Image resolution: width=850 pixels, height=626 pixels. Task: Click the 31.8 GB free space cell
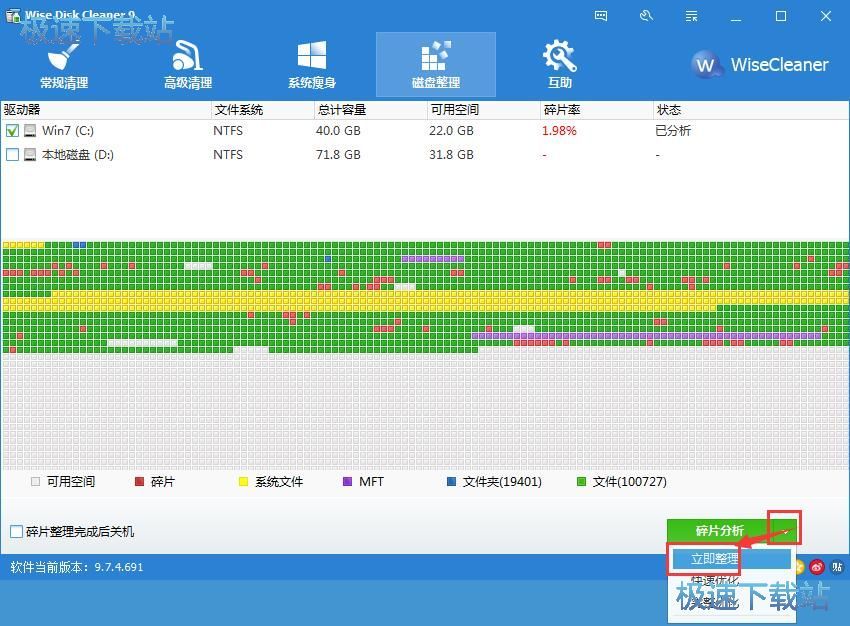click(452, 155)
